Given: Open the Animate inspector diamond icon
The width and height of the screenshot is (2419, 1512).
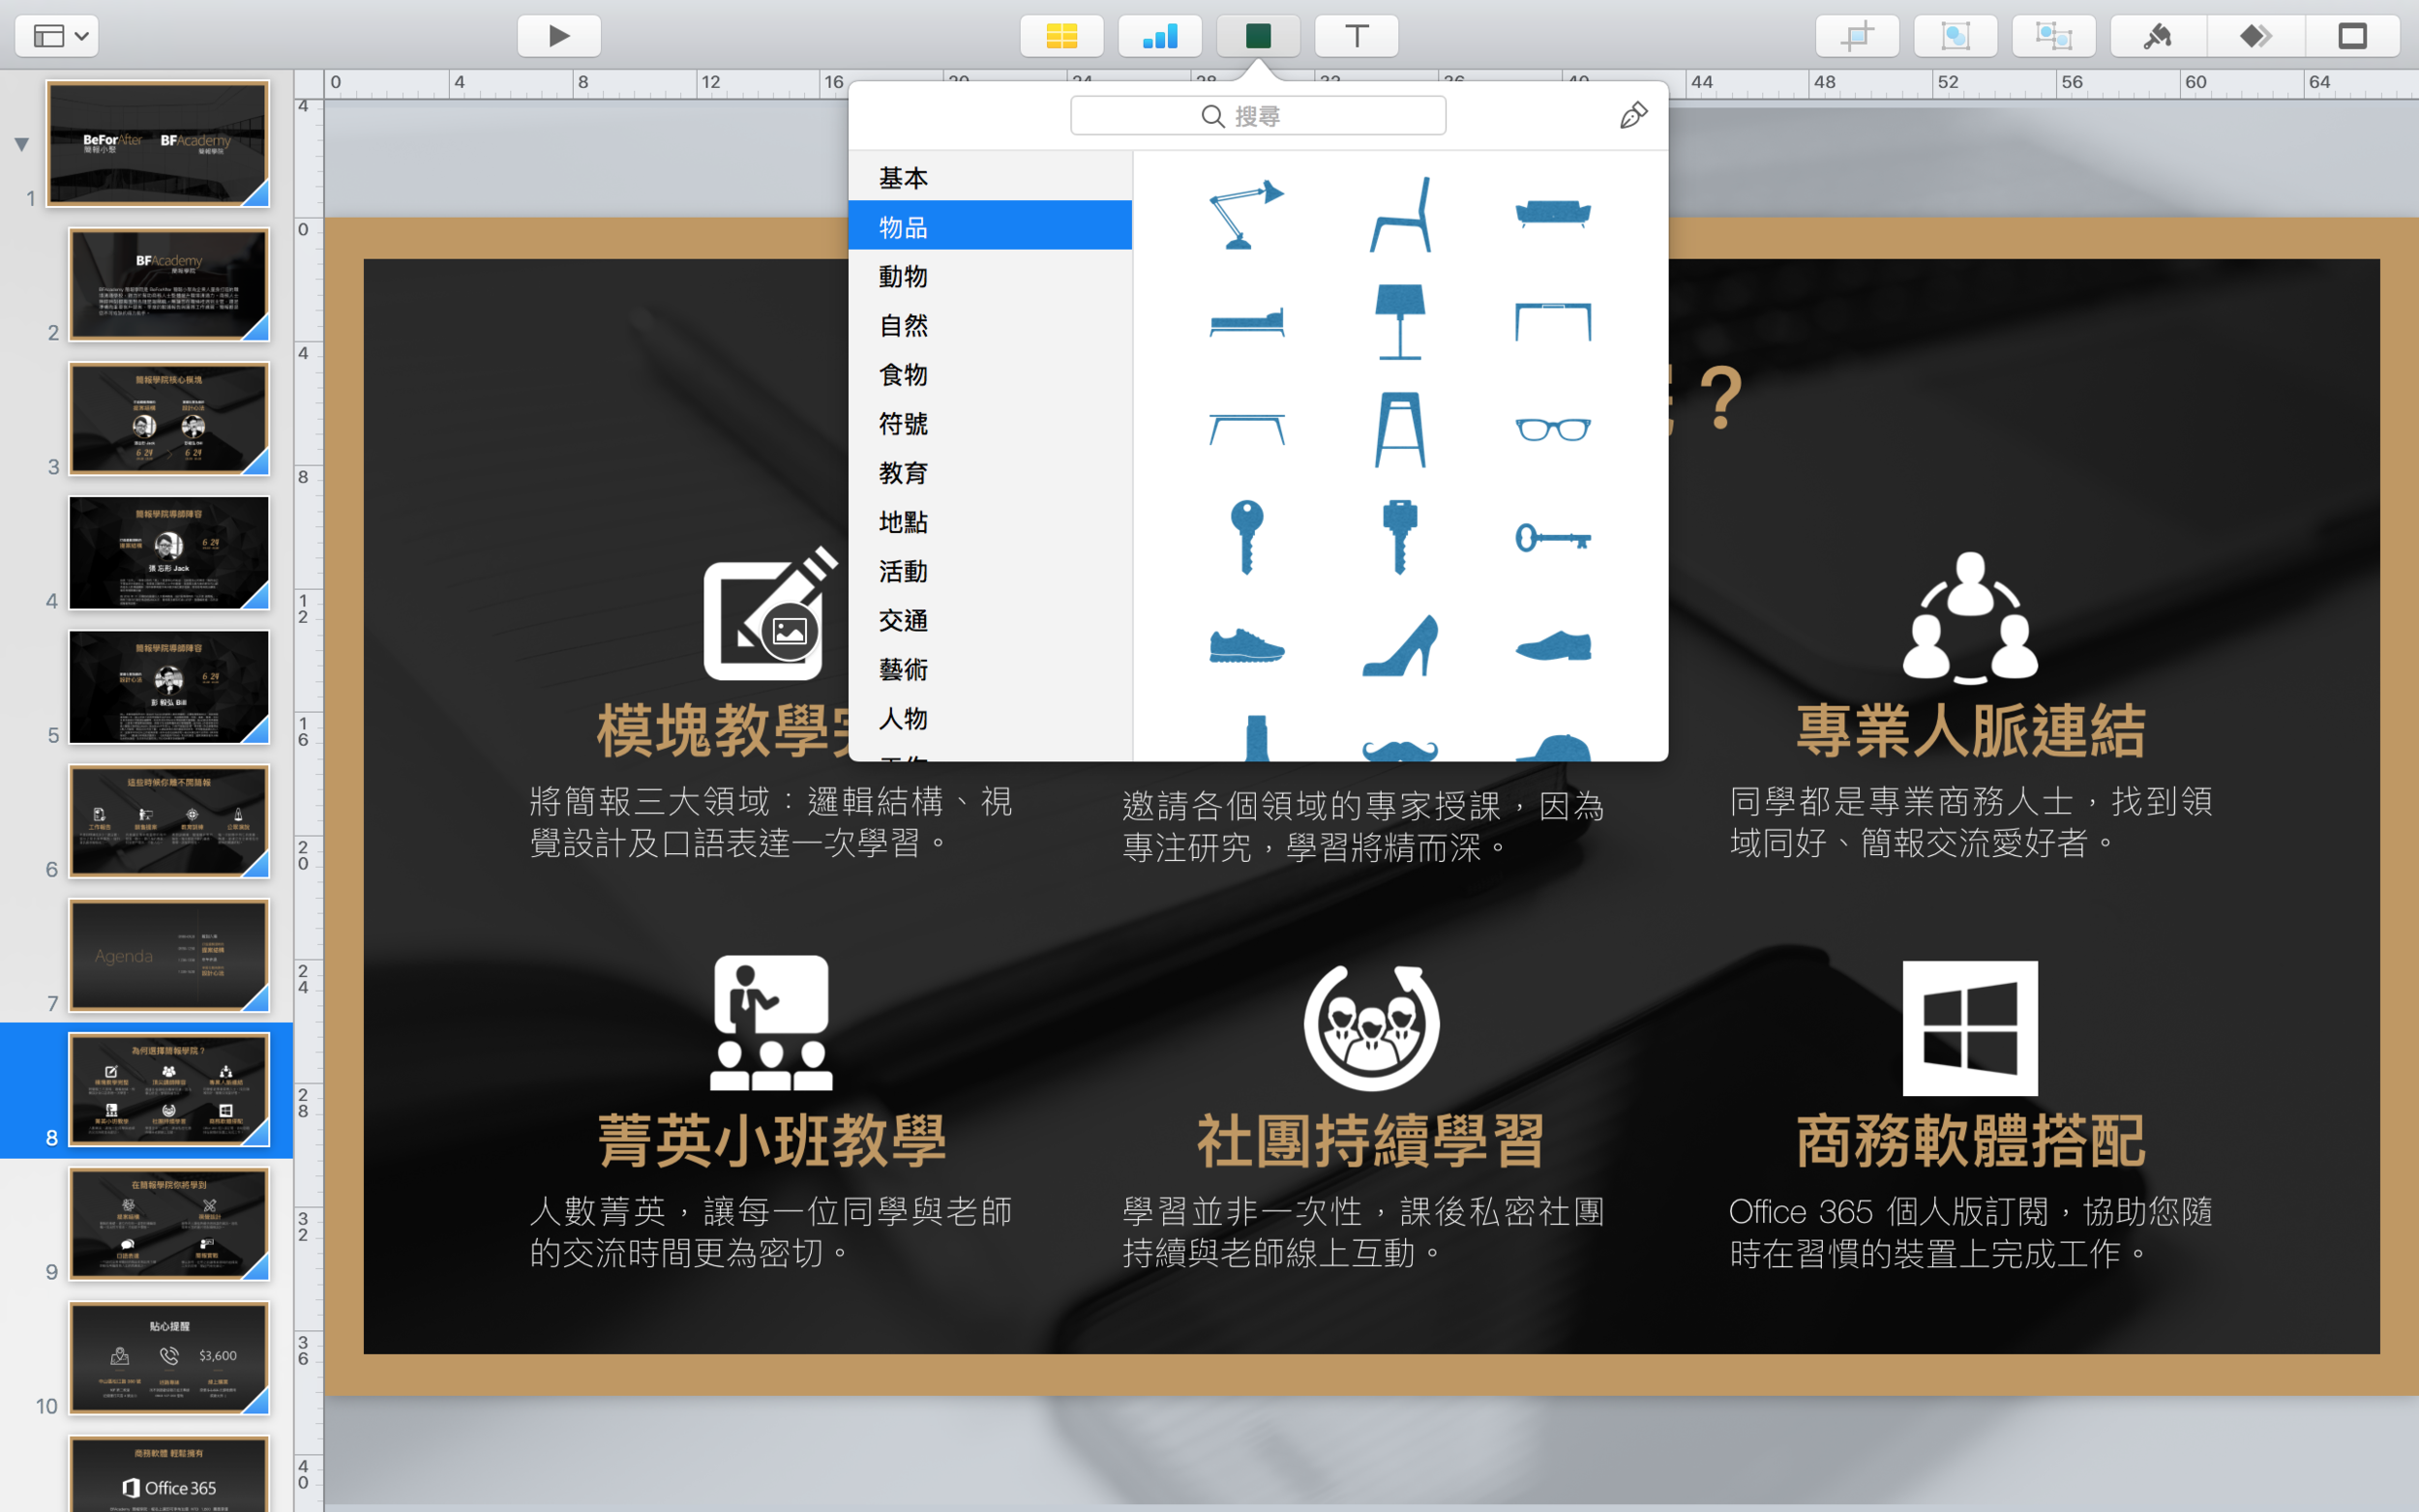Looking at the screenshot, I should [2255, 37].
